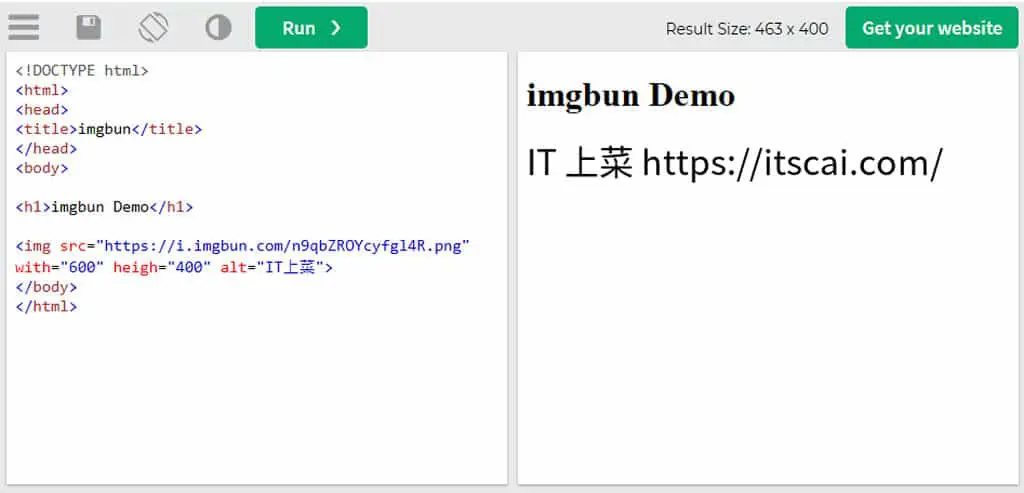Run the code with the green Run button

coord(312,27)
